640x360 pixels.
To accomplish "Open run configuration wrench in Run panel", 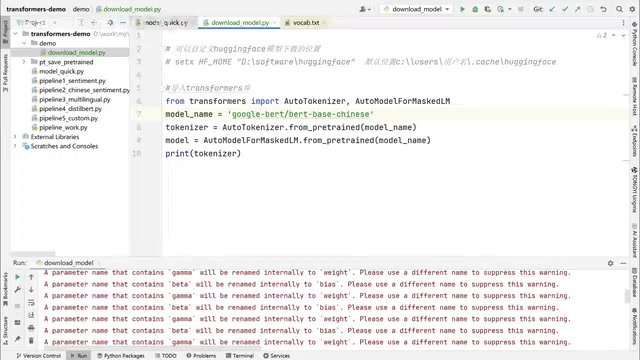I will coord(18,289).
